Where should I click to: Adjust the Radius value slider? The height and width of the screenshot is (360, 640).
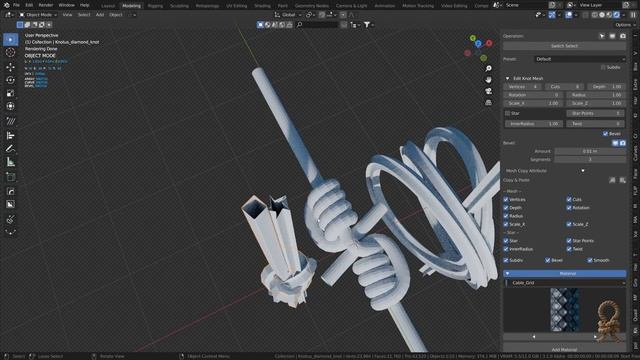tap(596, 95)
